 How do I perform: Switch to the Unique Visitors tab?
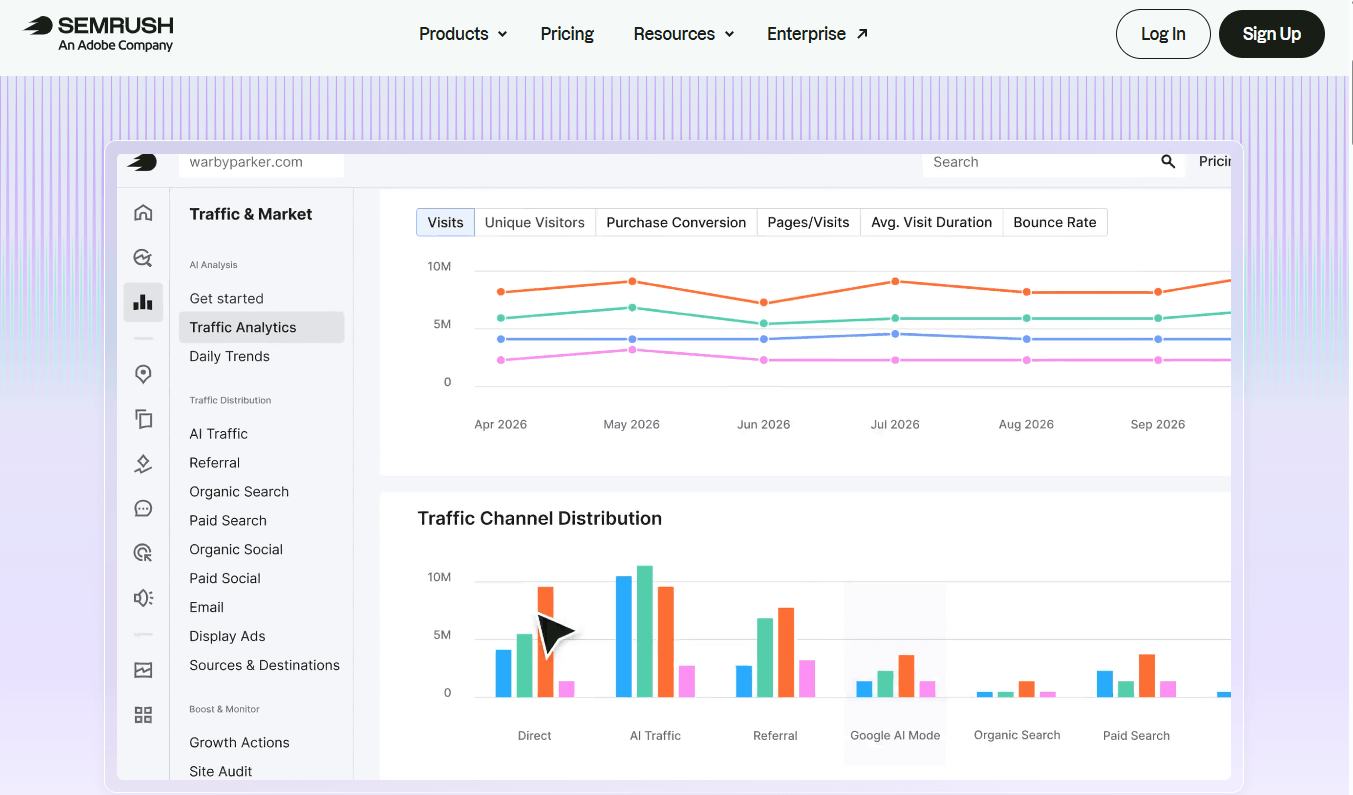click(x=535, y=222)
